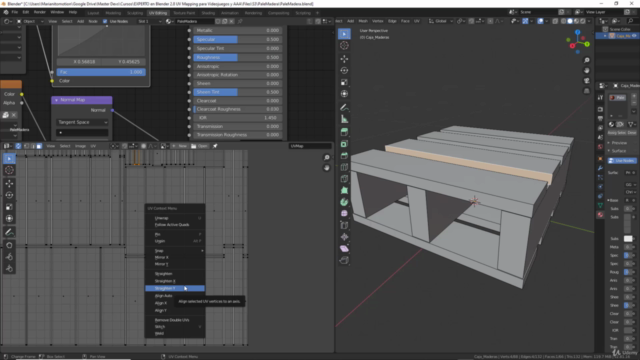Select the Bevel tool
This screenshot has width=640, height=360.
(x=344, y=156)
